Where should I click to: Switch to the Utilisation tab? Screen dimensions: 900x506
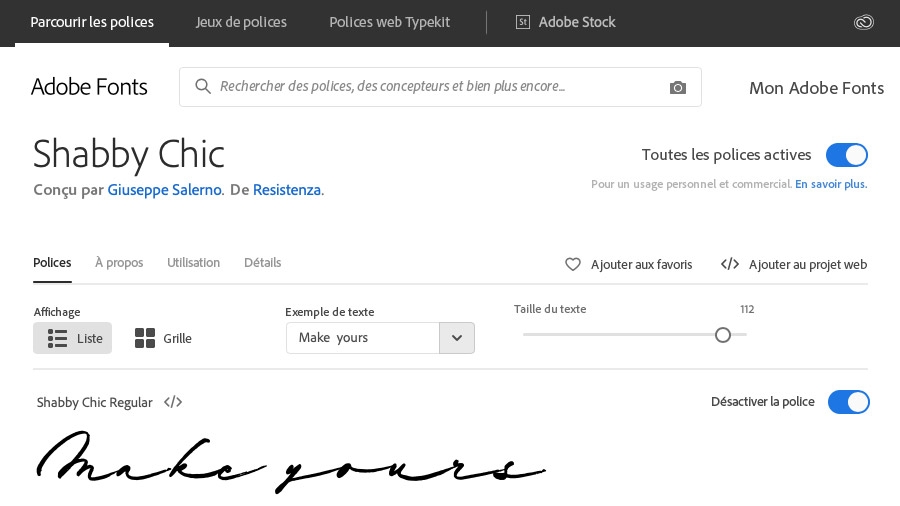[193, 263]
